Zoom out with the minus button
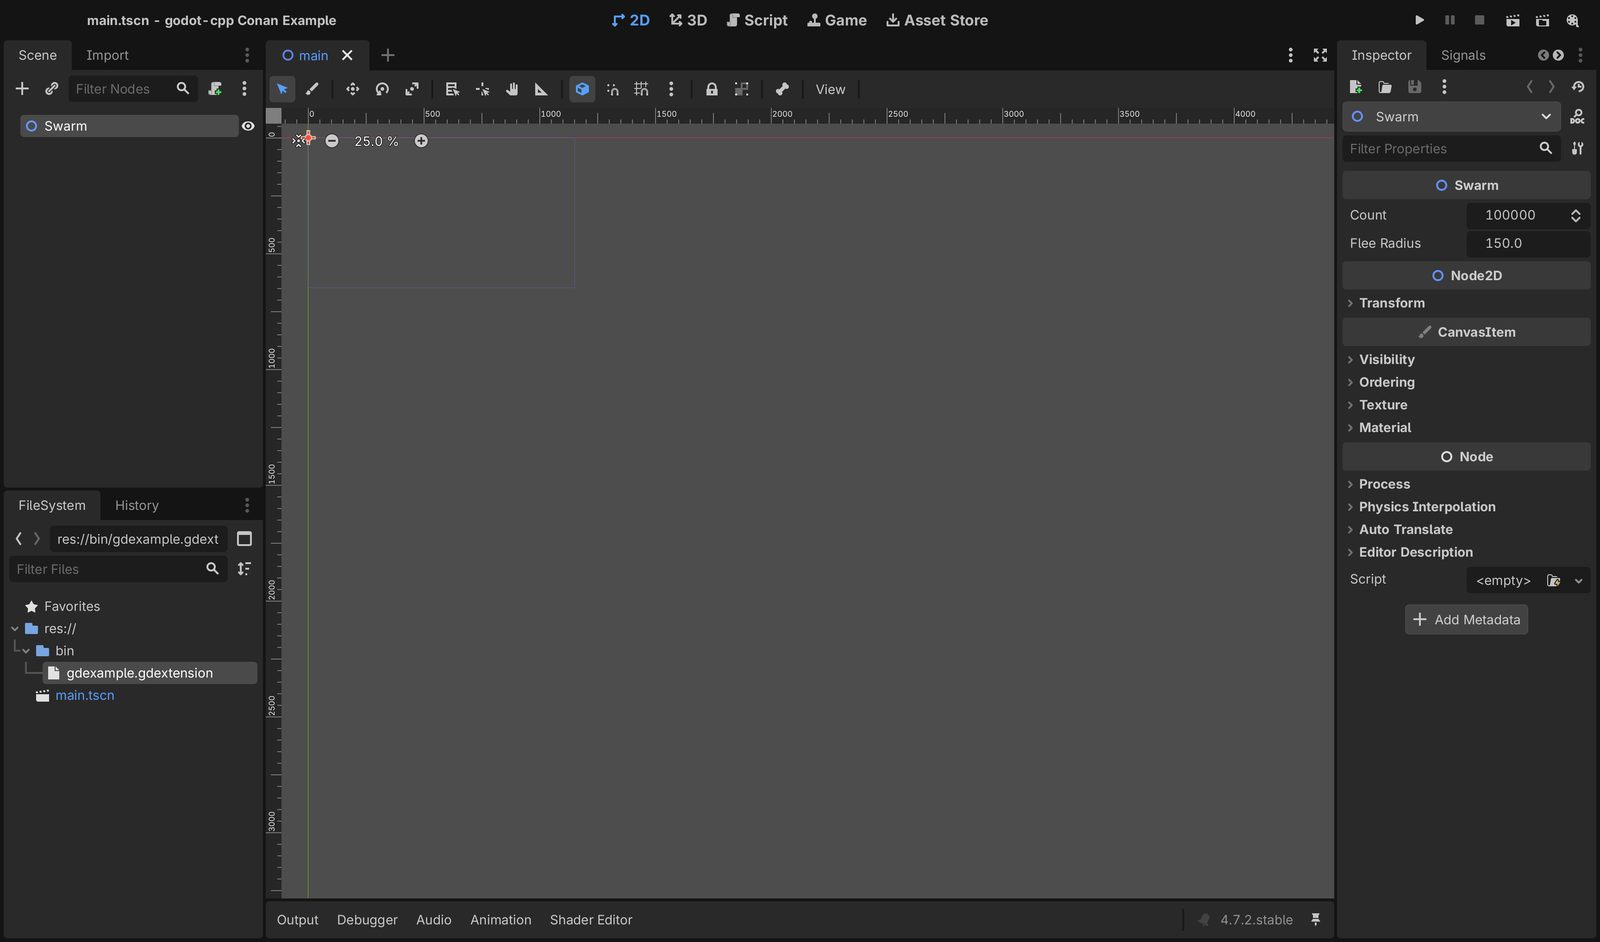The image size is (1600, 942). tap(332, 141)
